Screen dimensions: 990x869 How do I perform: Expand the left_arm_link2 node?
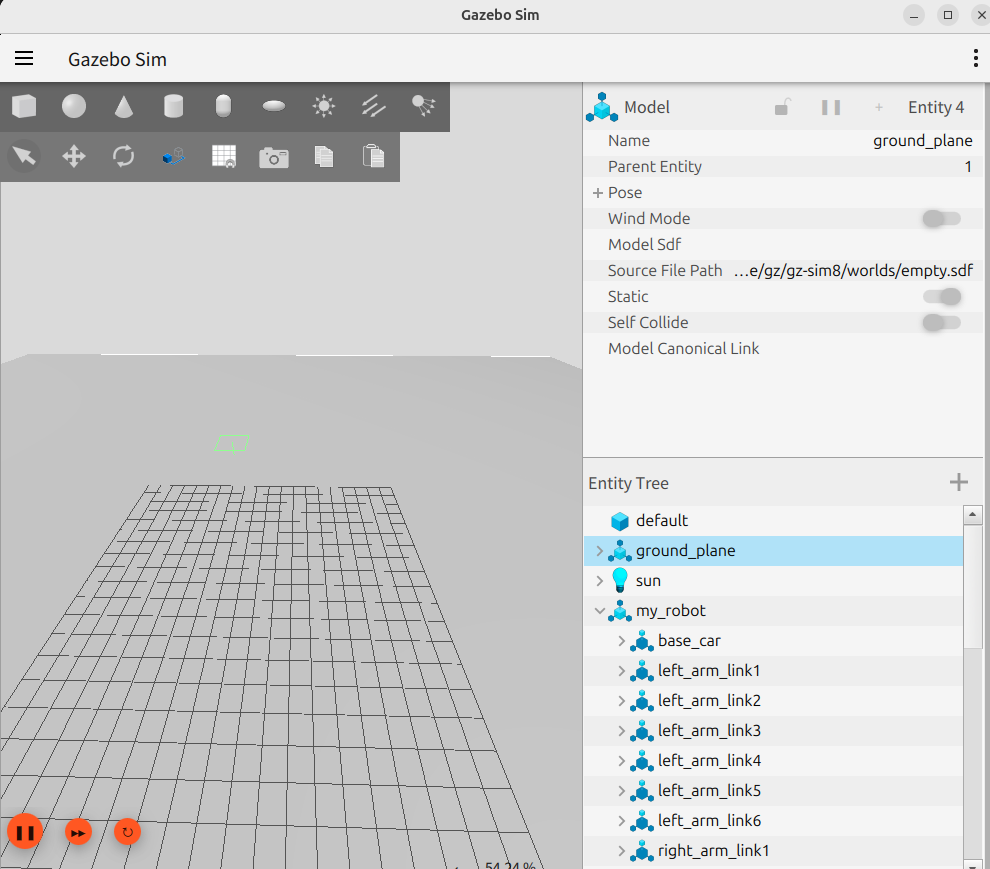[x=621, y=701]
